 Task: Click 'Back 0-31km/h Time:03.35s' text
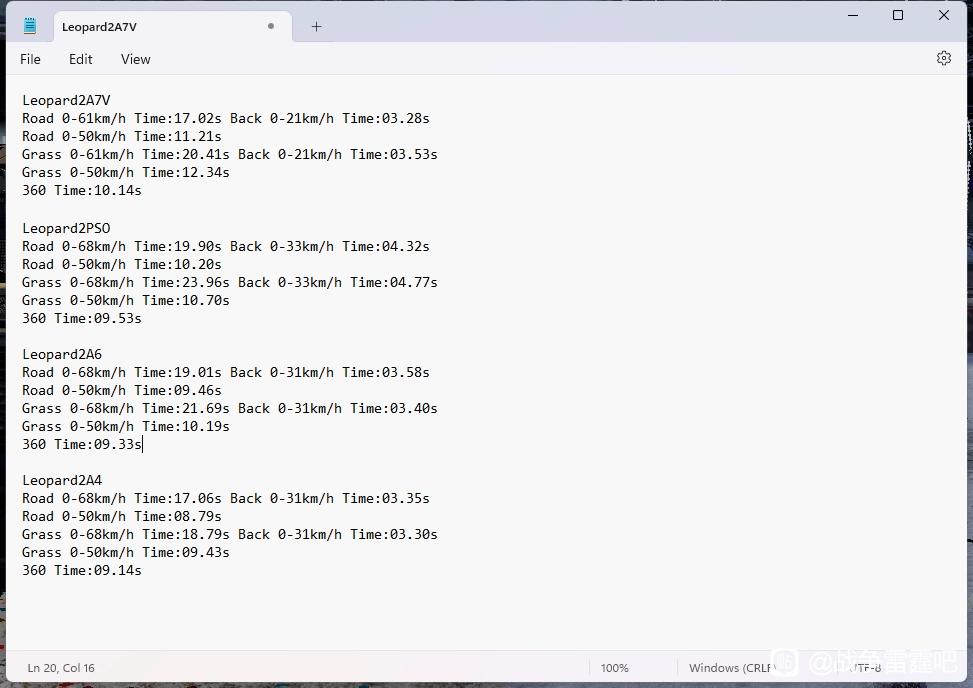[x=330, y=498]
